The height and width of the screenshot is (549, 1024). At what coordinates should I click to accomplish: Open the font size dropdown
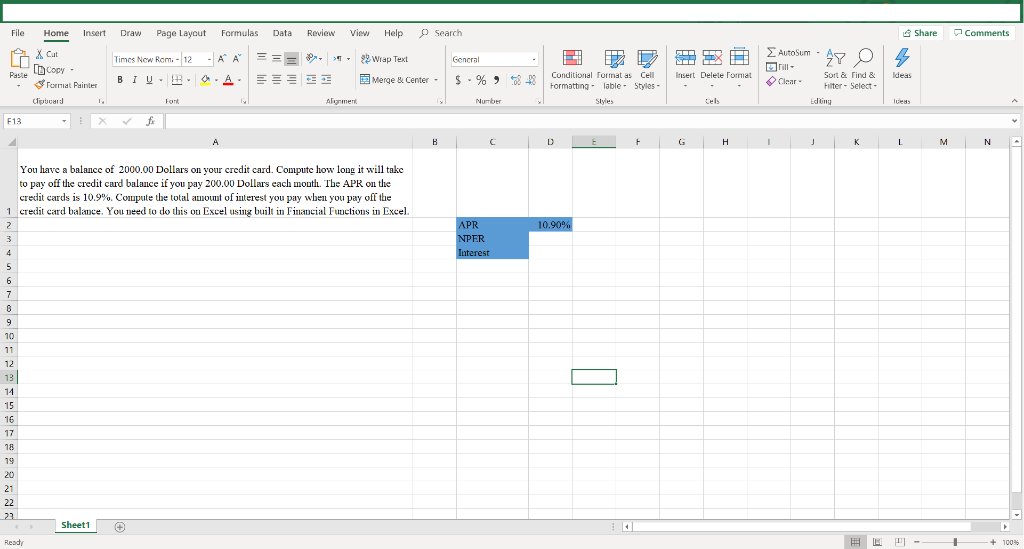click(210, 59)
